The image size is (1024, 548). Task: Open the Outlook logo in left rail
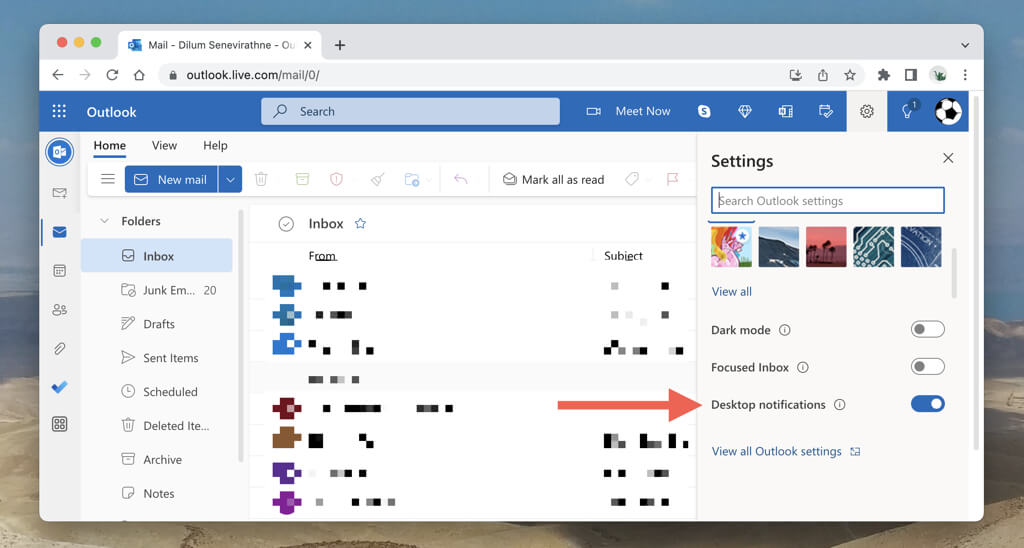[59, 152]
